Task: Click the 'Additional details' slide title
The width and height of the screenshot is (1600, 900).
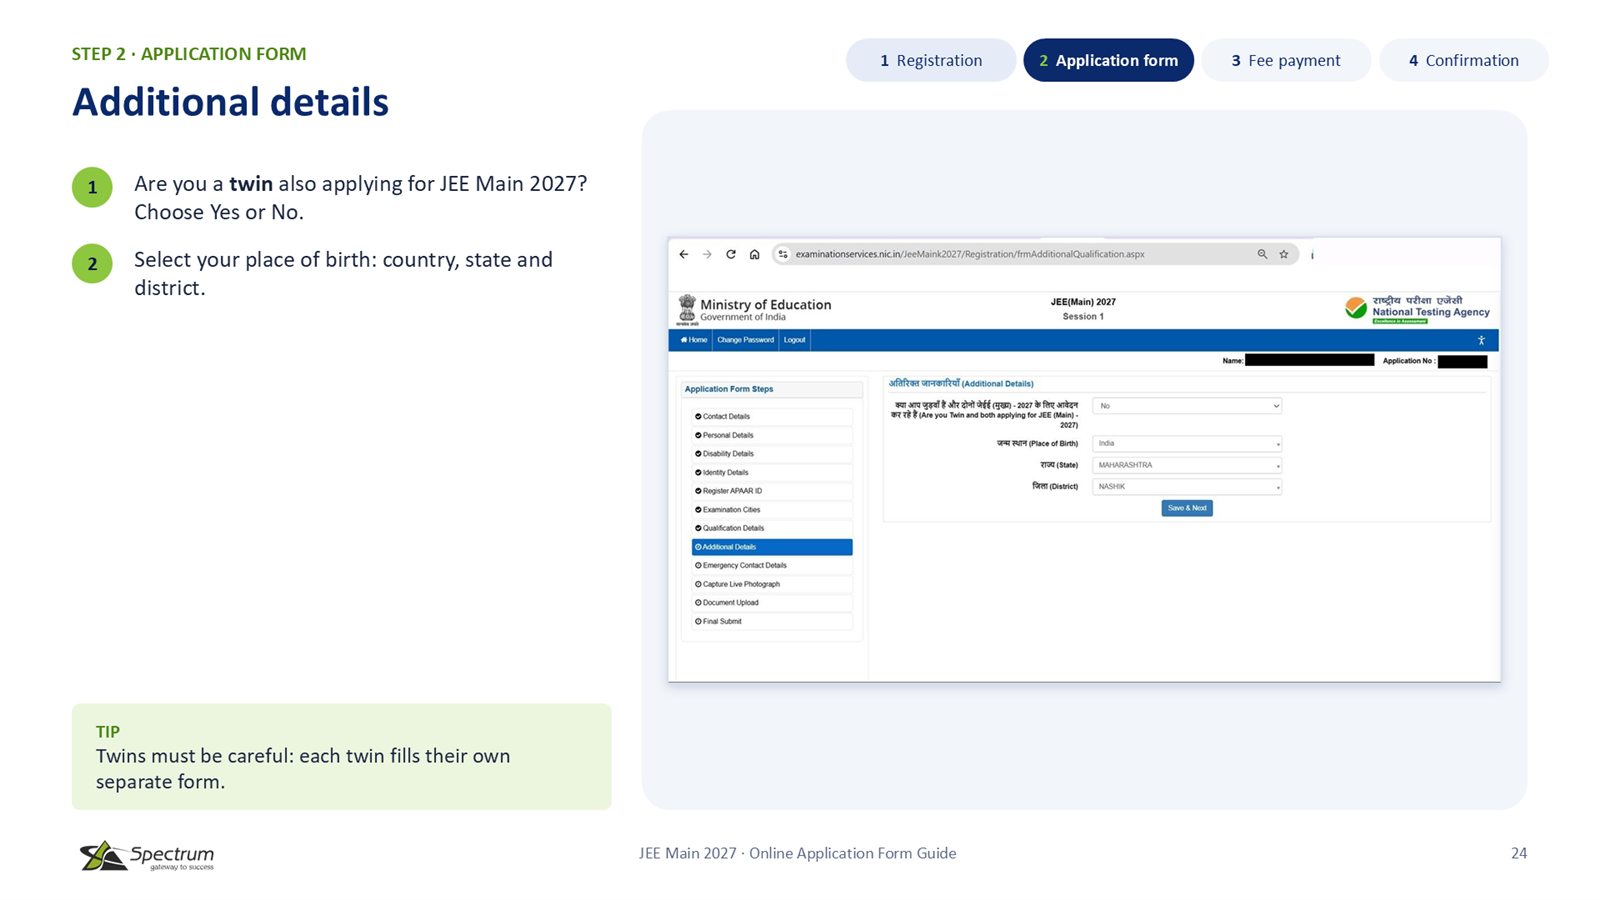Action: pyautogui.click(x=230, y=102)
